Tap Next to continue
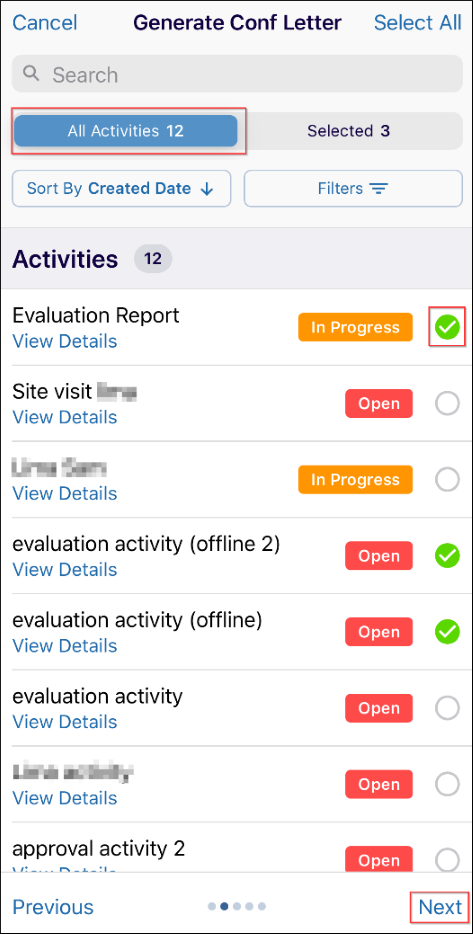Screen dimensions: 473x934 tap(440, 907)
